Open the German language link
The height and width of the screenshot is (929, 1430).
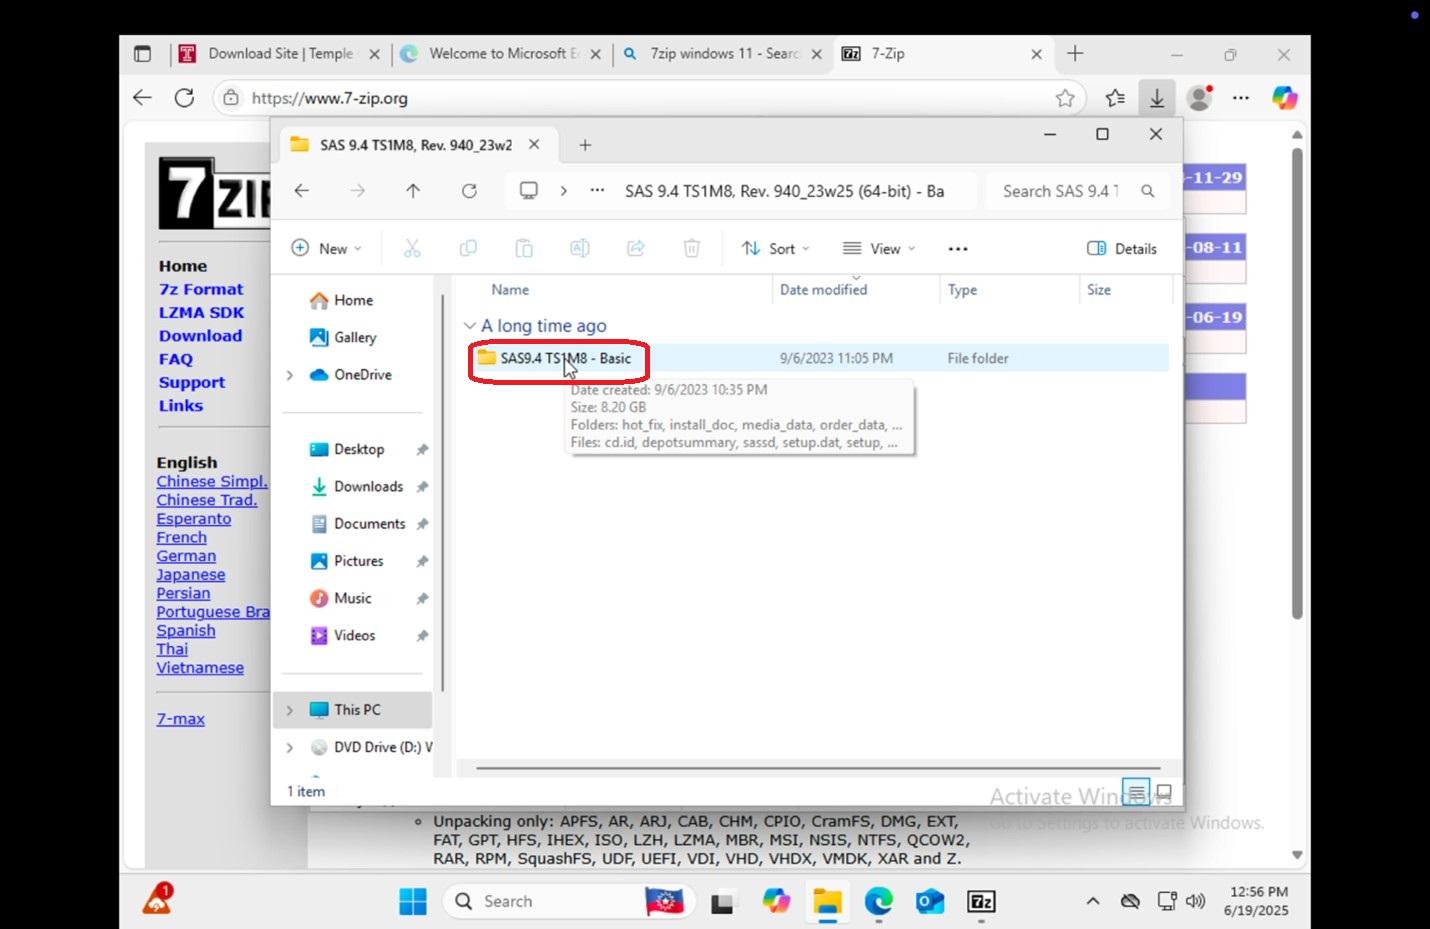click(186, 556)
